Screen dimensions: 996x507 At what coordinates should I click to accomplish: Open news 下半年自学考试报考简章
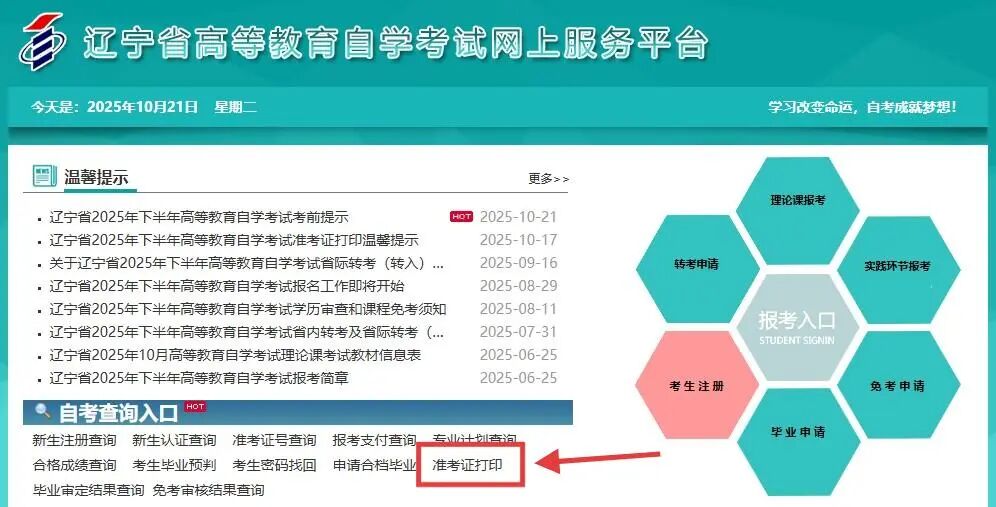point(199,378)
